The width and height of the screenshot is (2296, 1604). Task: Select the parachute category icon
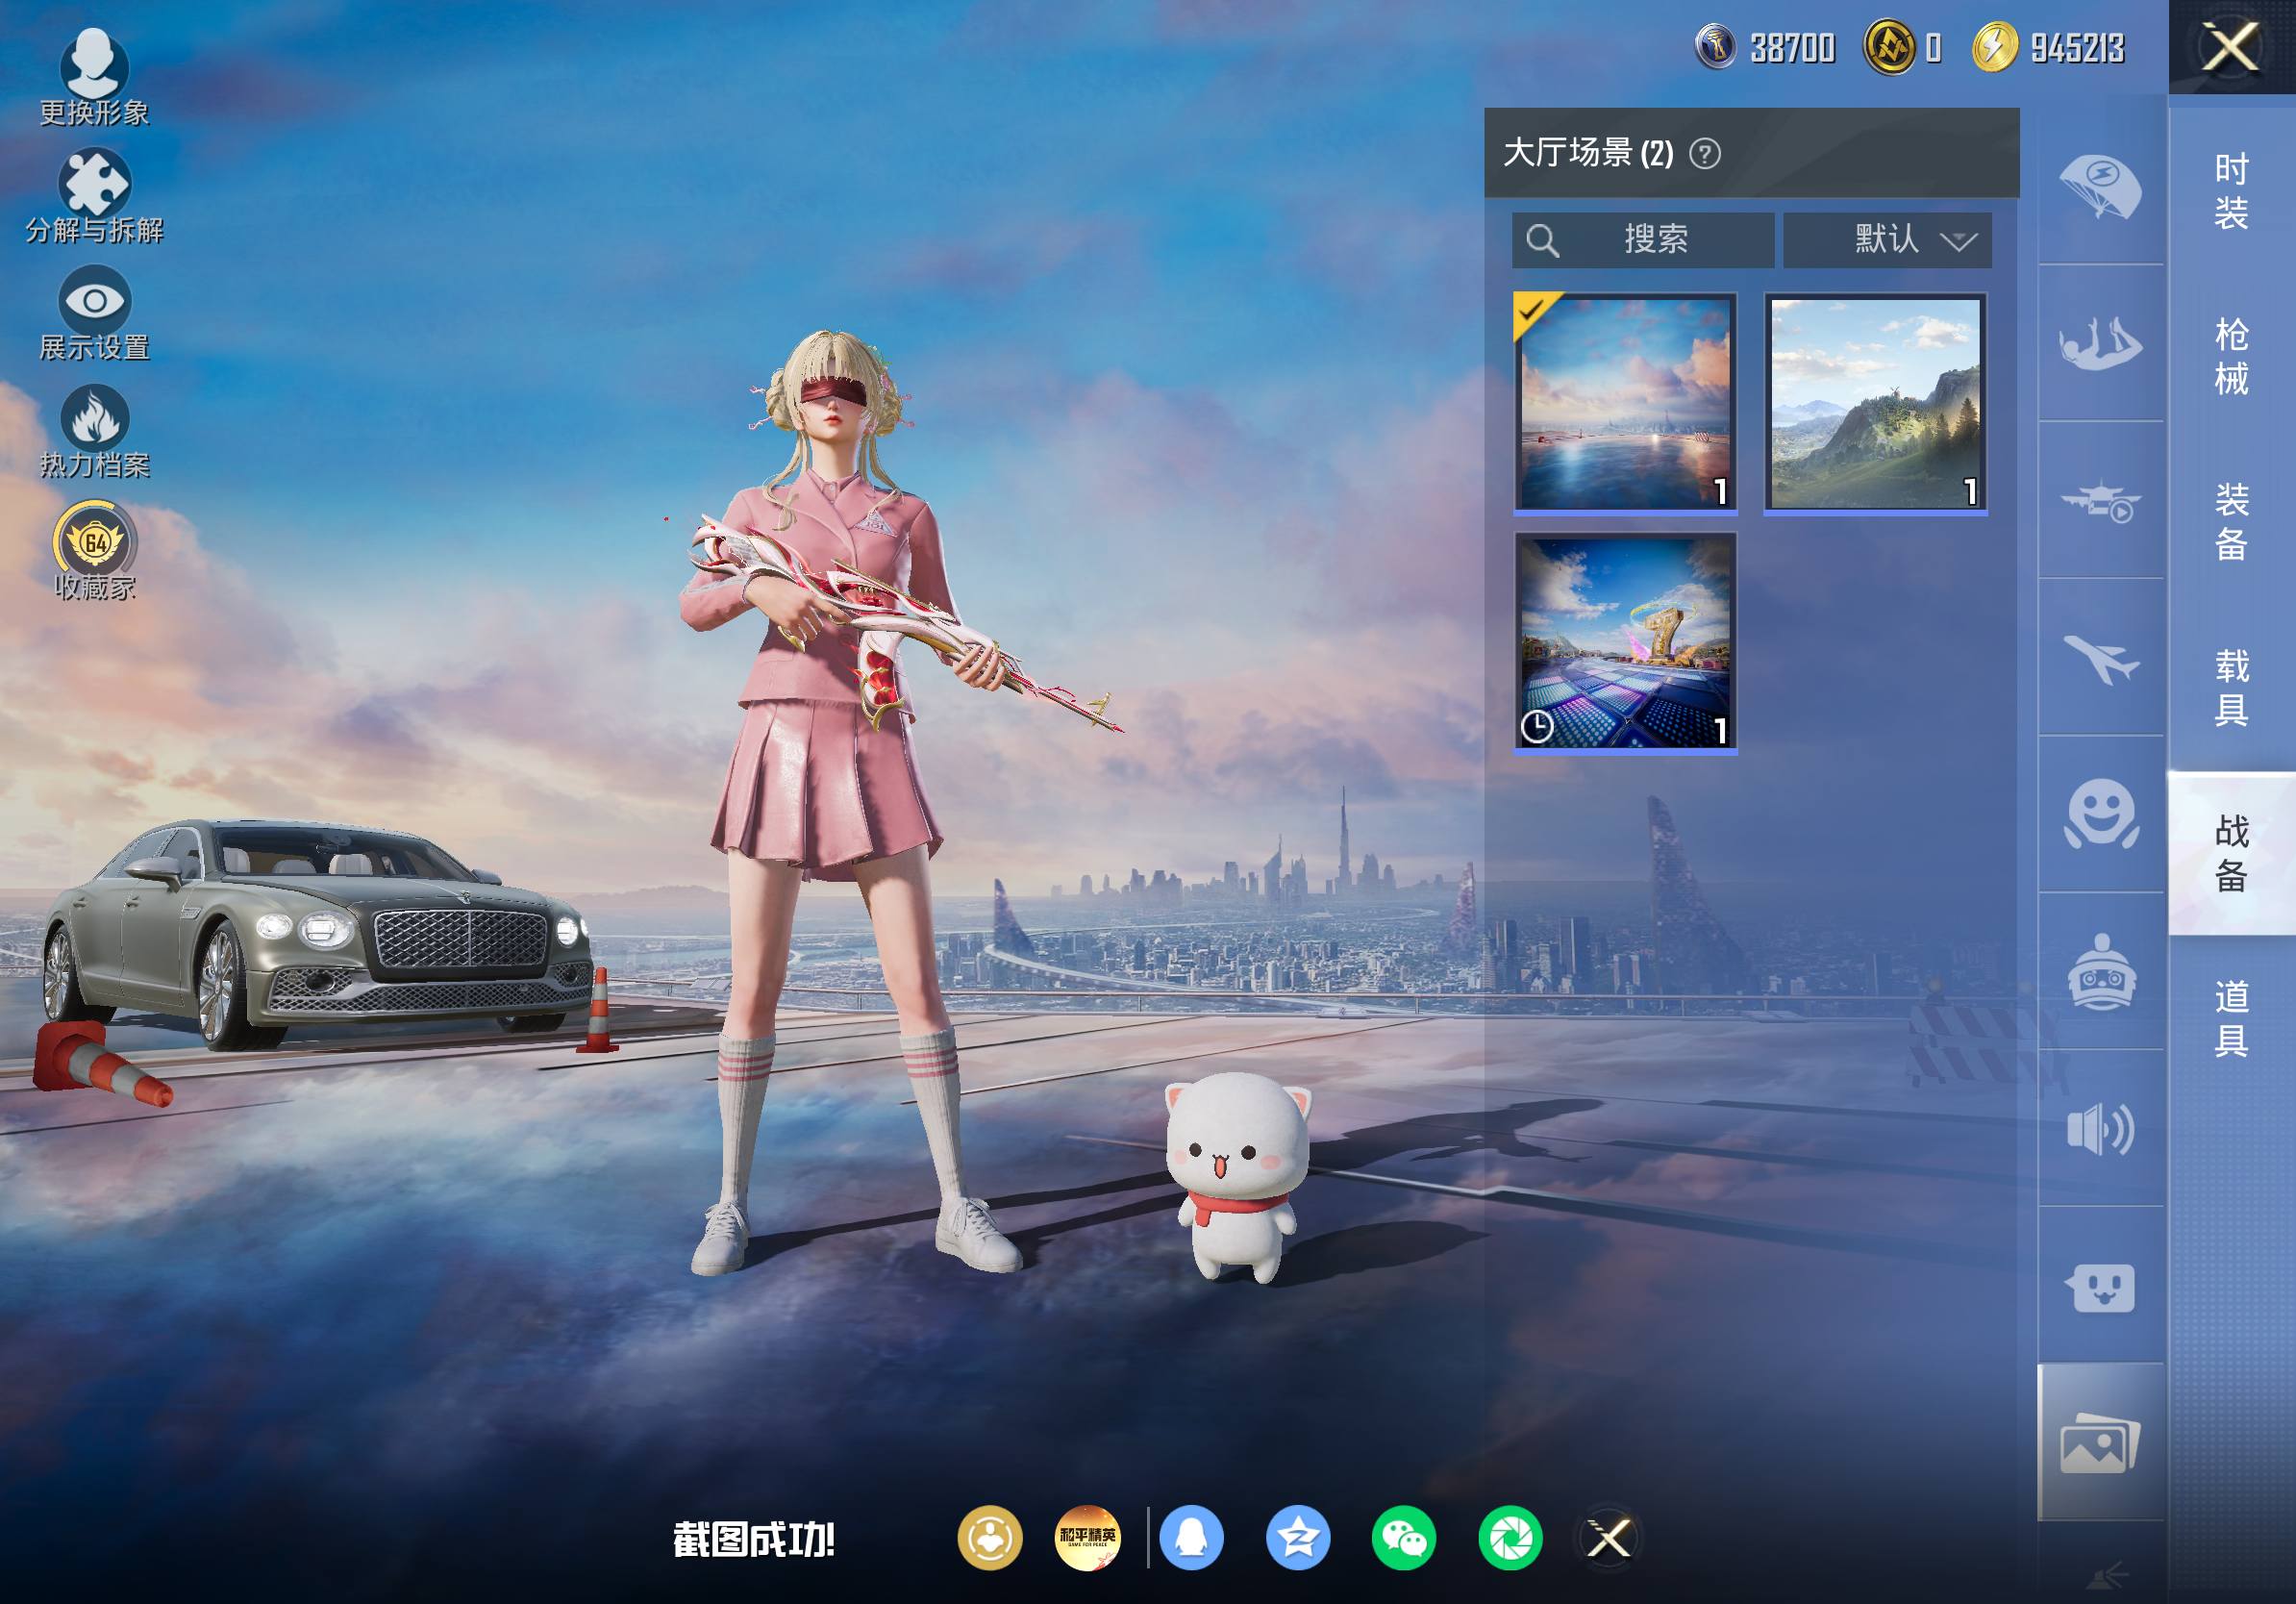[x=2100, y=186]
